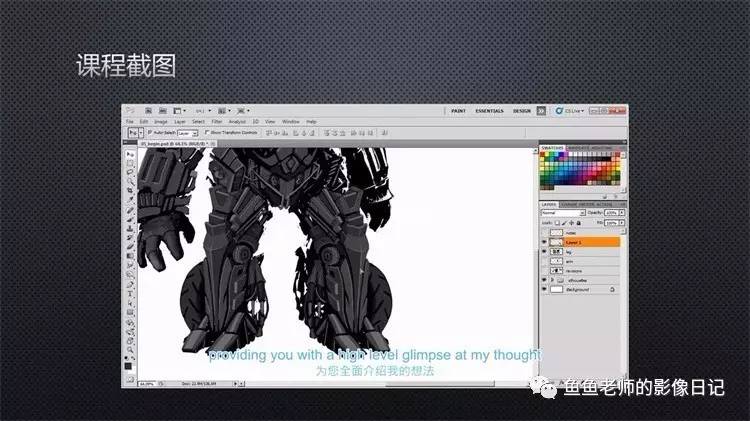Image resolution: width=750 pixels, height=421 pixels.
Task: Open the layer blend mode Normal dropdown
Action: (563, 212)
